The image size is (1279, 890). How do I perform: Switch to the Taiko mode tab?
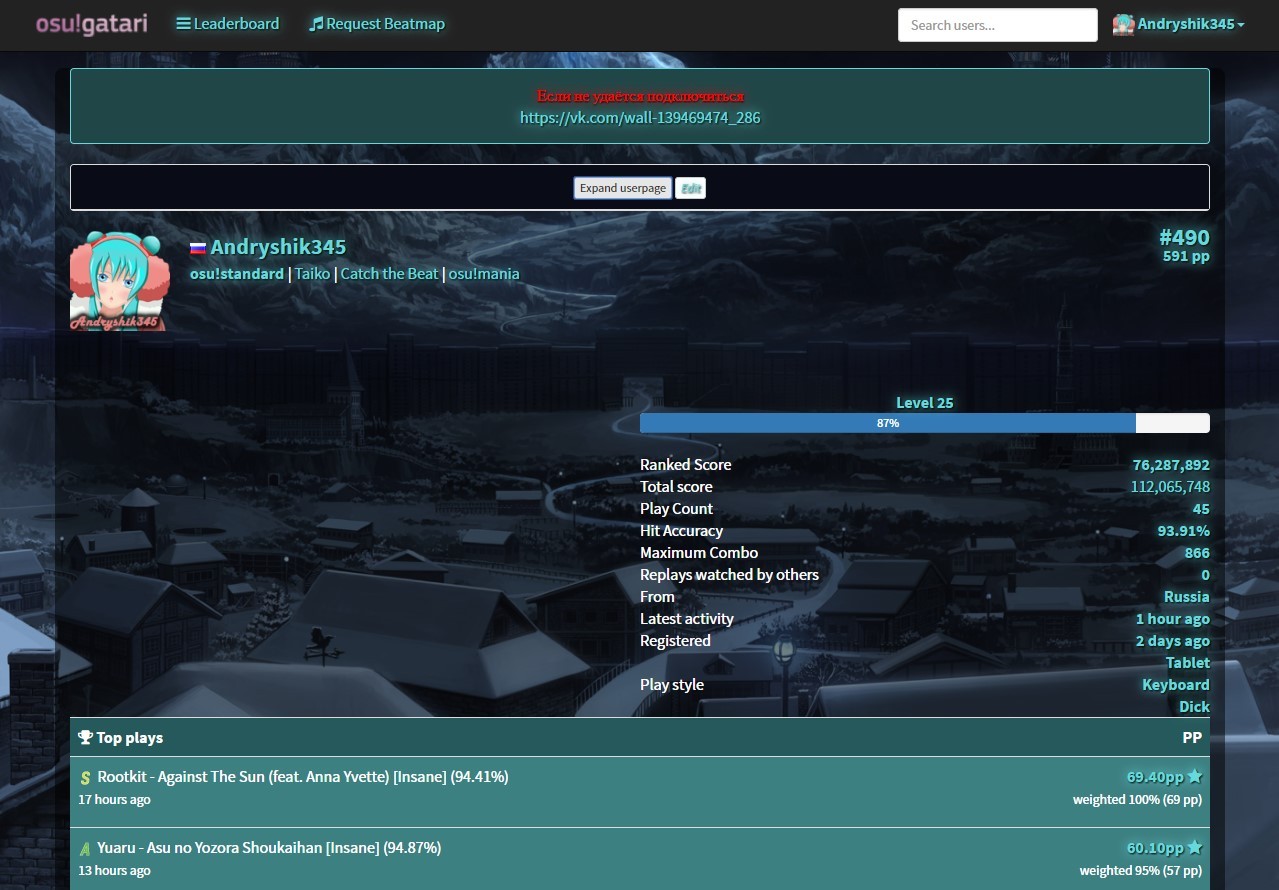(312, 273)
